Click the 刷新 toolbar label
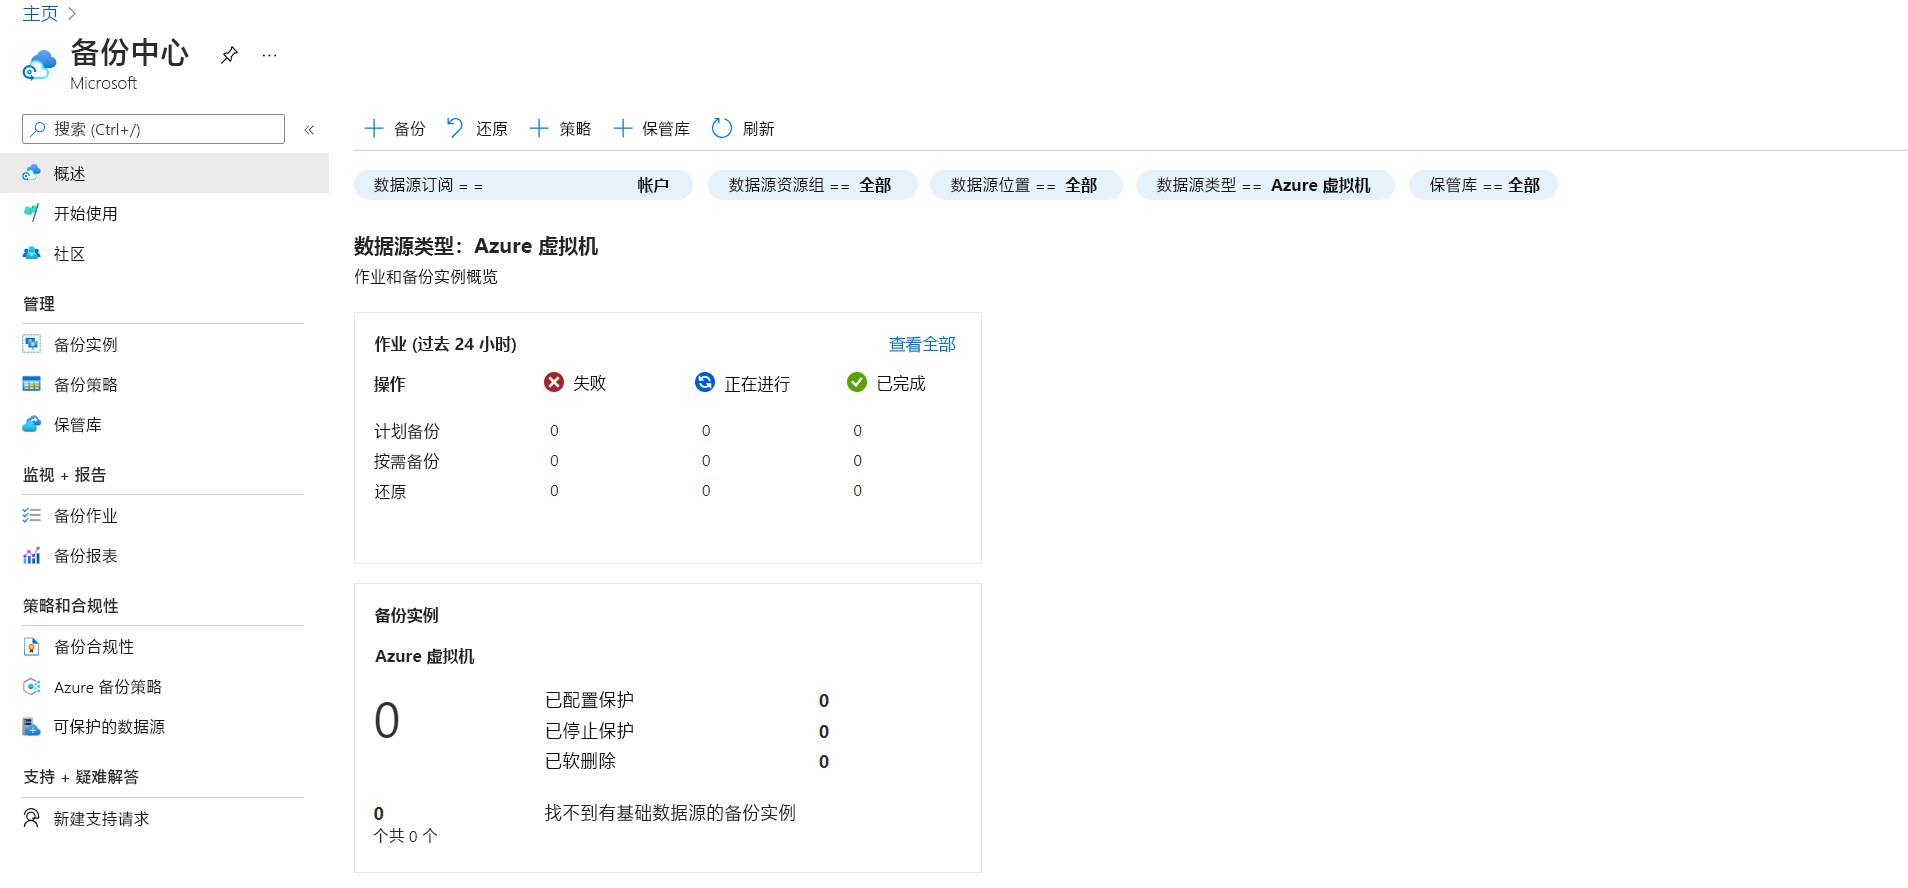Viewport: 1908px width, 888px height. pyautogui.click(x=759, y=129)
